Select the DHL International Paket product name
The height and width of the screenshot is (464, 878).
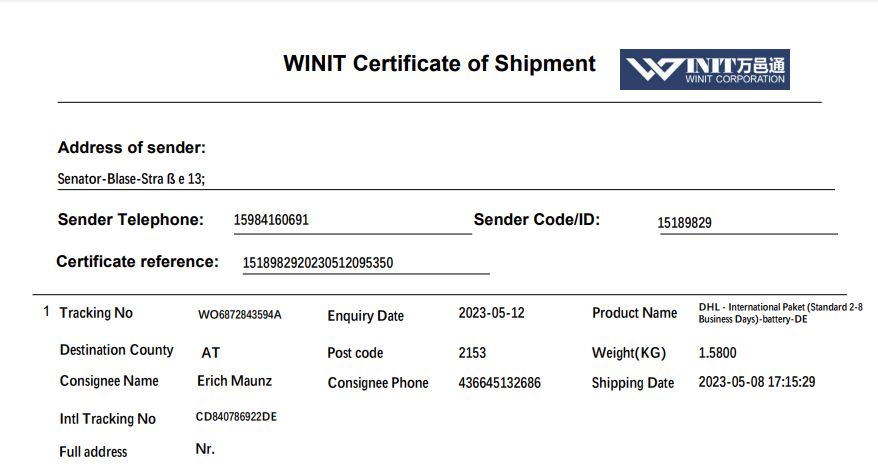click(780, 311)
